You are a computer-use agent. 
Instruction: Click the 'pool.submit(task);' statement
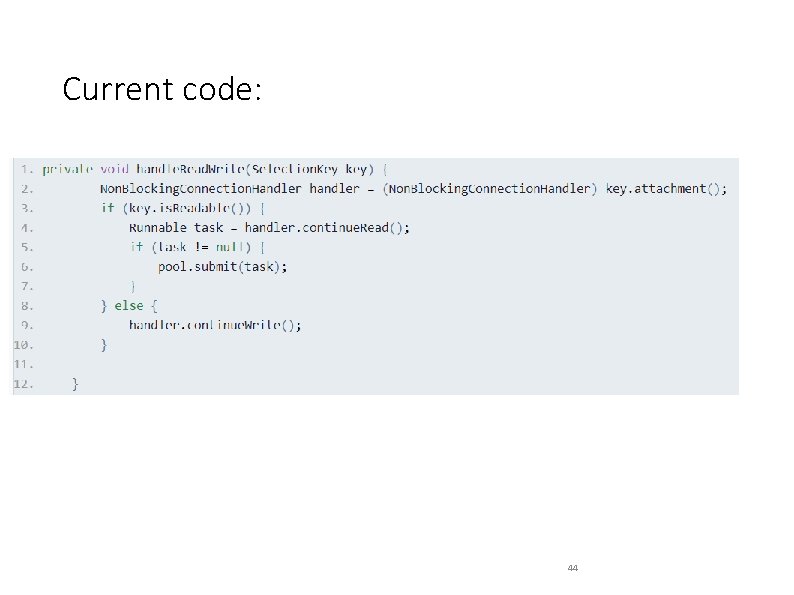(x=222, y=267)
